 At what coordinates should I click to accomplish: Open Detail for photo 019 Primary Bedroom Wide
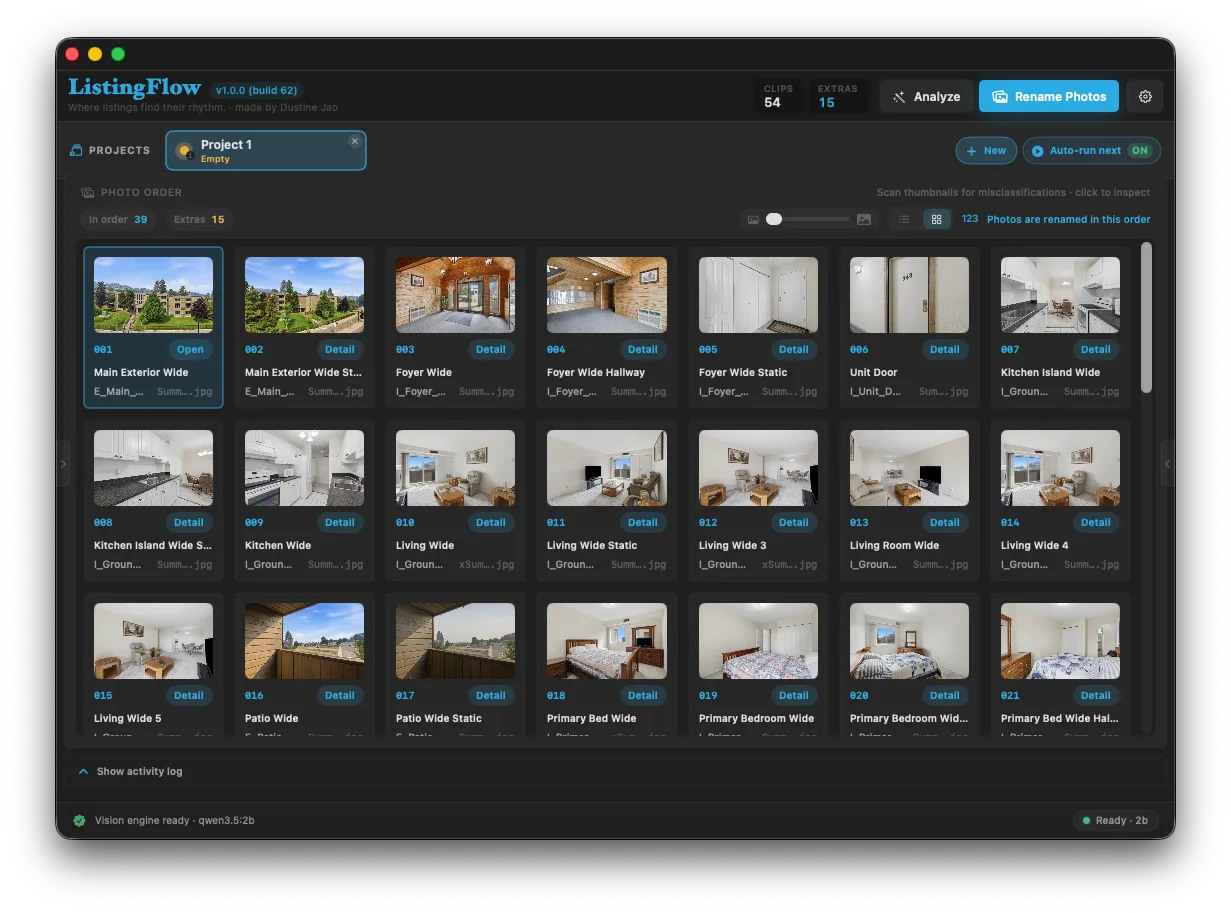point(794,696)
